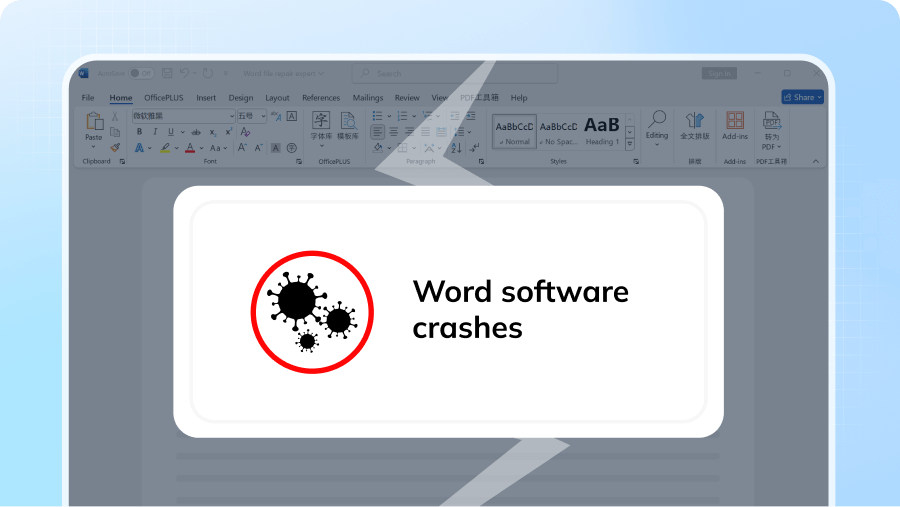Click the Sort A-Z icon
The image size is (900, 507).
coord(456,148)
